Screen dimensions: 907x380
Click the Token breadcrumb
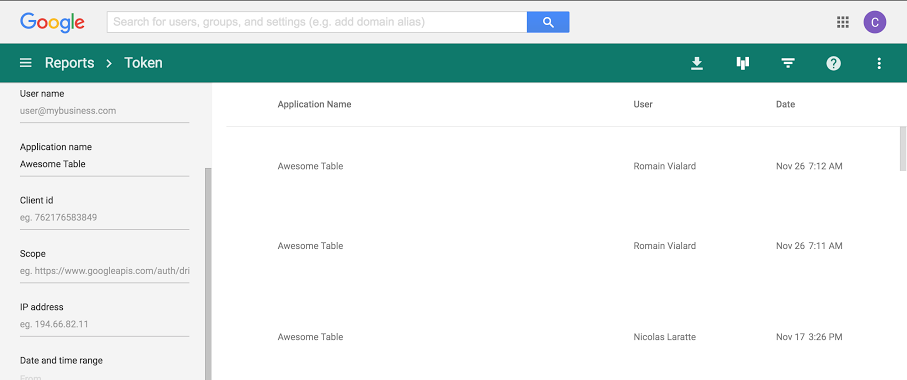point(143,62)
